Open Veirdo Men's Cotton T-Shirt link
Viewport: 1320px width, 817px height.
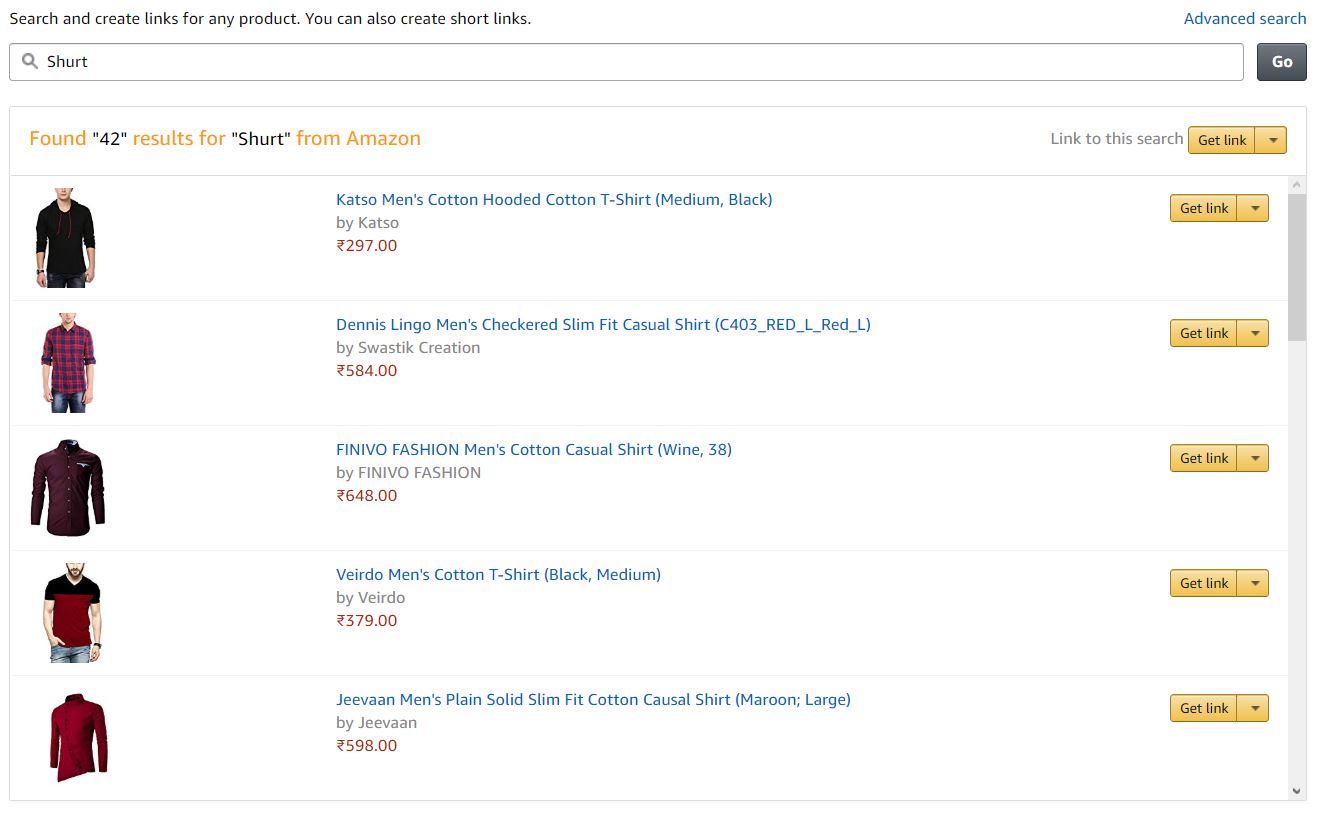click(498, 574)
